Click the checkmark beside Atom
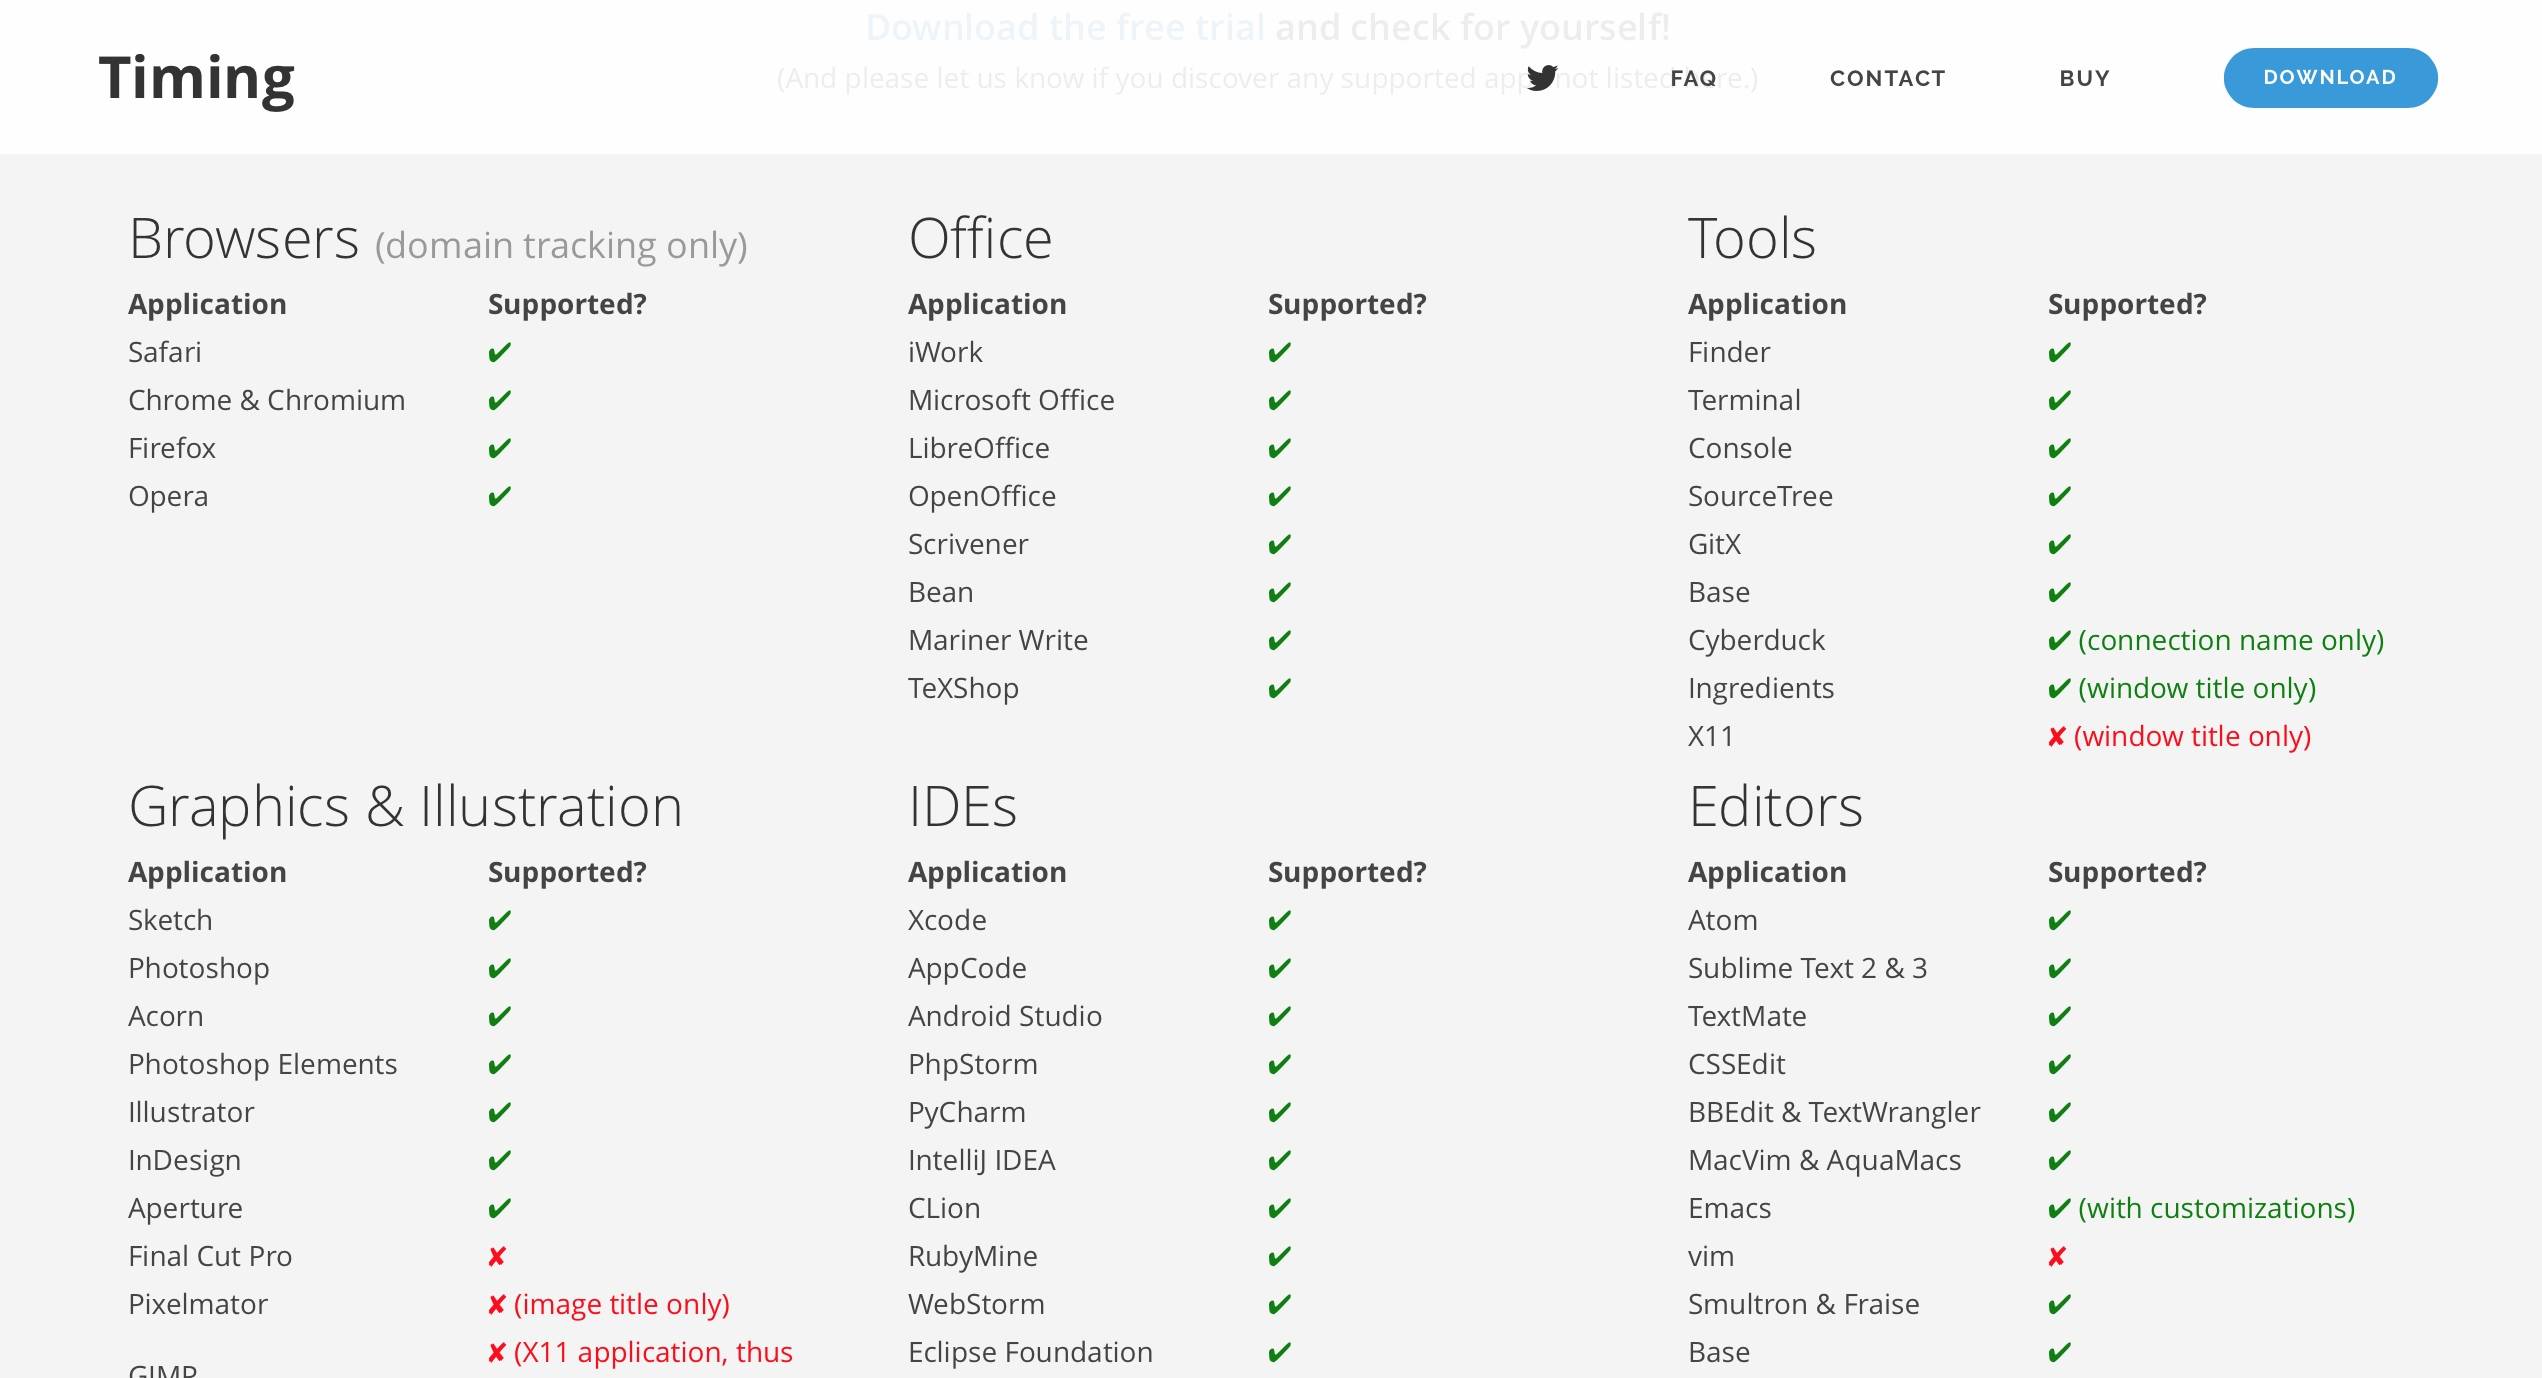 2059,920
